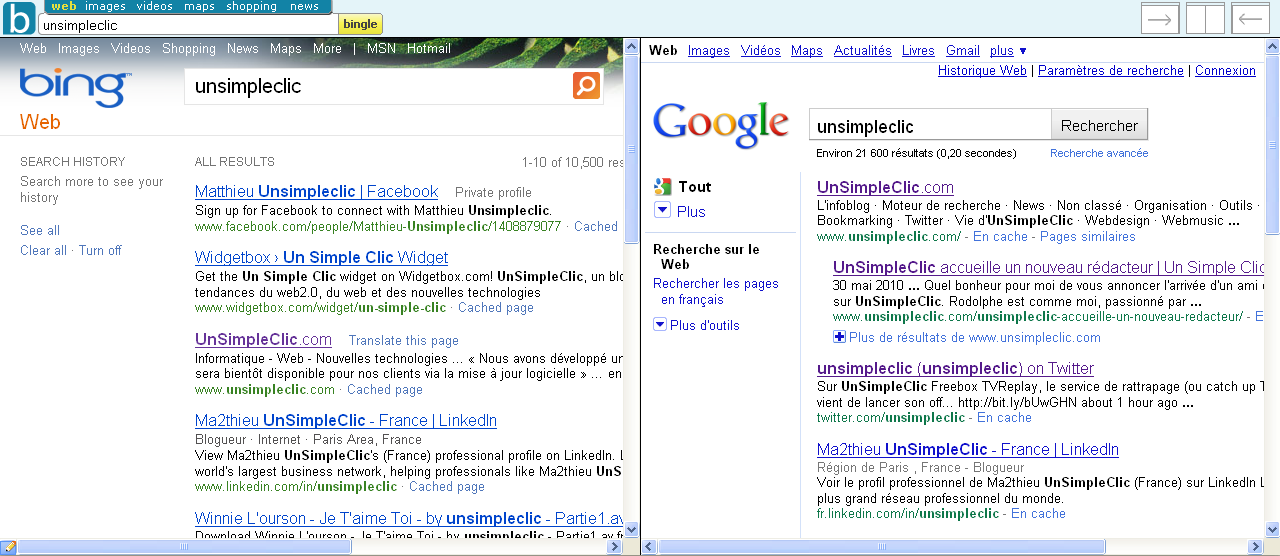Show only left pane arrow icon
The image size is (1280, 556).
(1250, 18)
